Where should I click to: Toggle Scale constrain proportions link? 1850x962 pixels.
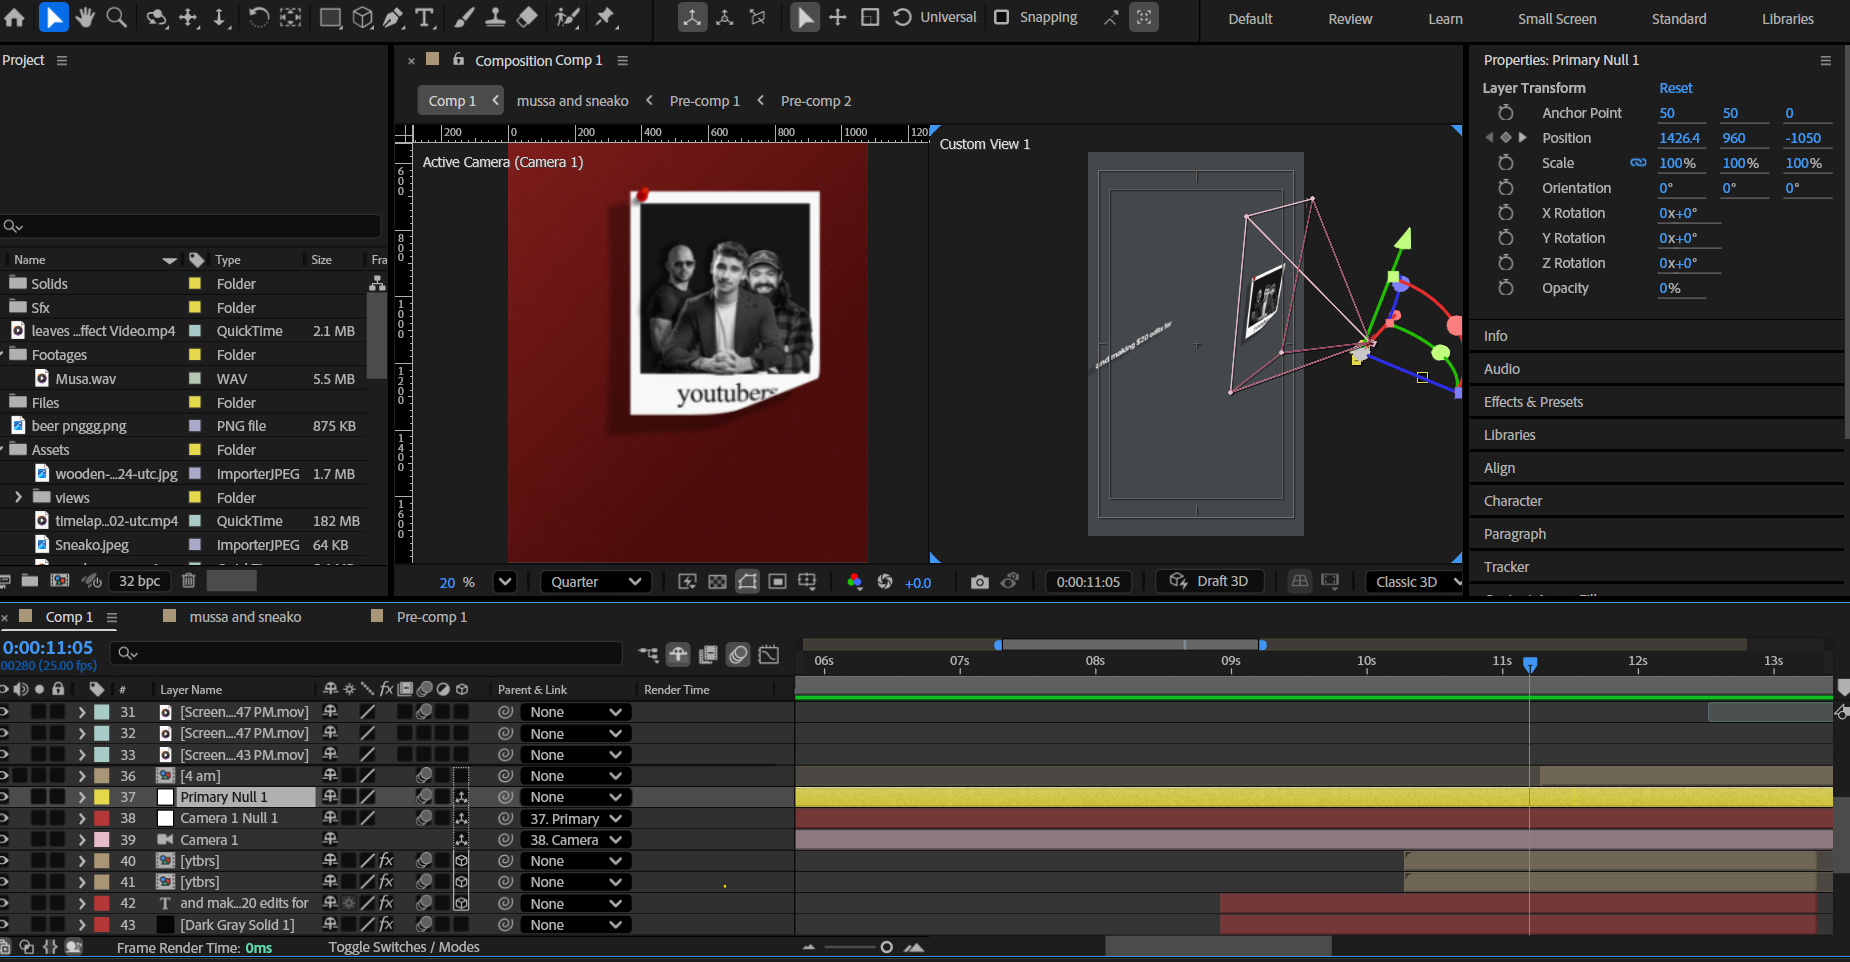click(x=1638, y=163)
